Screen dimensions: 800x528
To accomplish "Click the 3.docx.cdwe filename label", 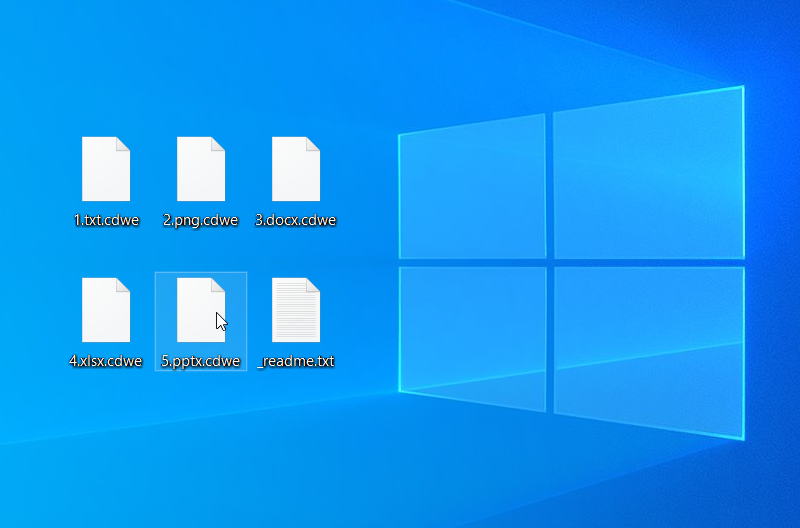I will [295, 220].
